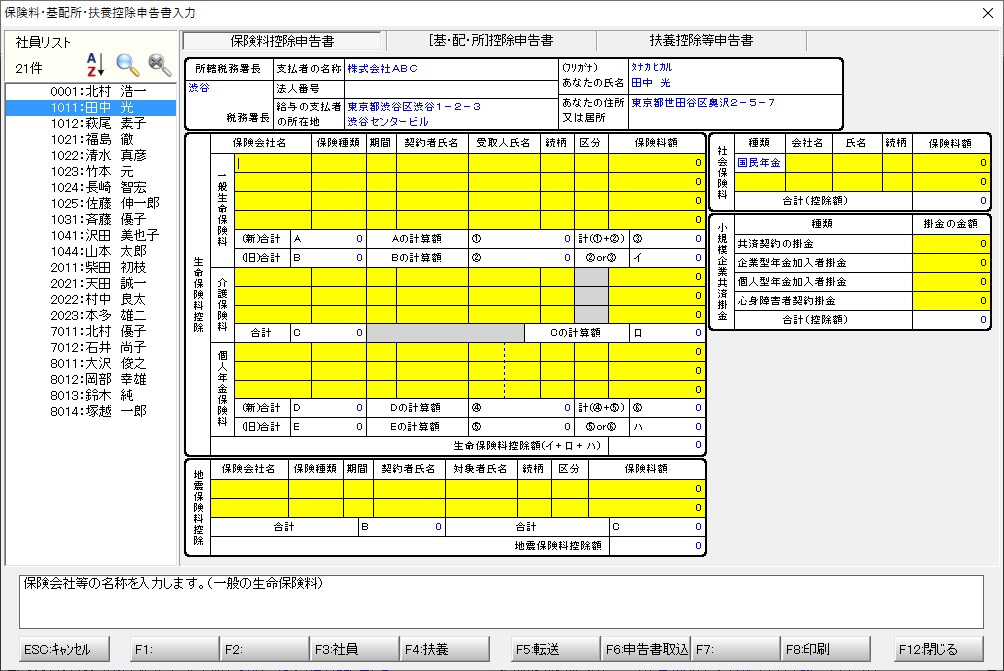Select employee 1012:萩尾 素子
Screen dimensions: 1004x671
pos(91,124)
